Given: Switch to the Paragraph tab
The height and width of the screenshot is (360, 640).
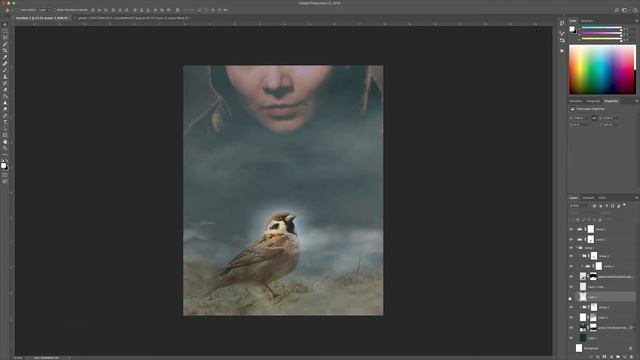Looking at the screenshot, I should point(593,101).
